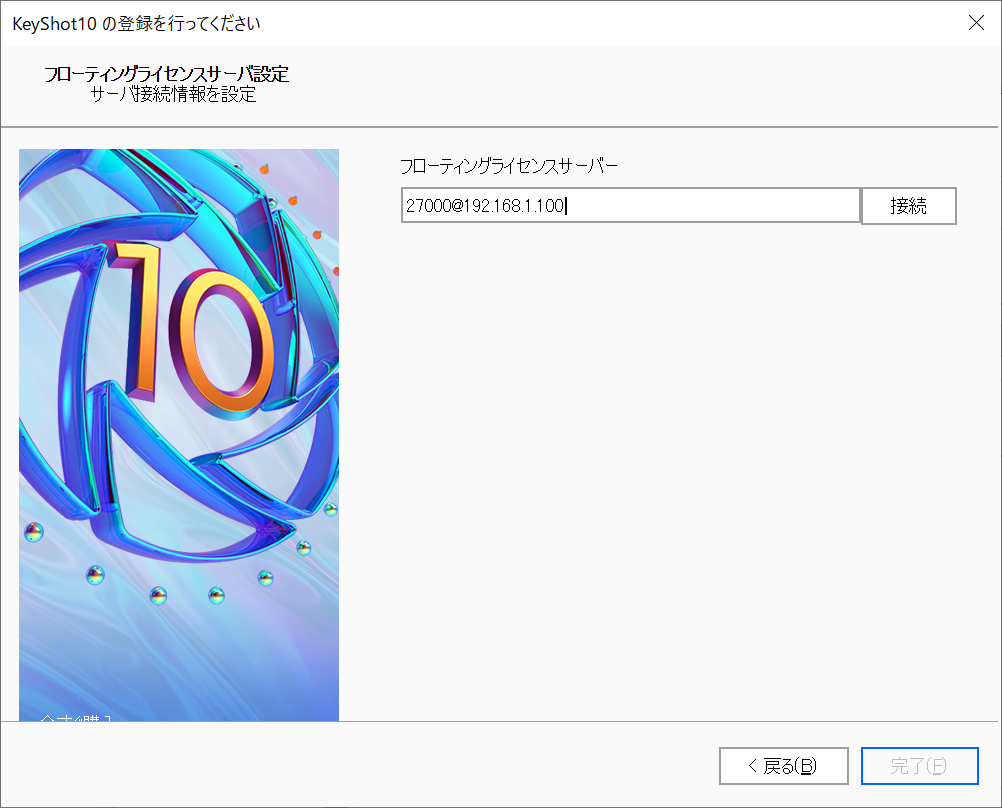
Task: Close the KeyShot10 registration dialog
Action: [x=976, y=23]
